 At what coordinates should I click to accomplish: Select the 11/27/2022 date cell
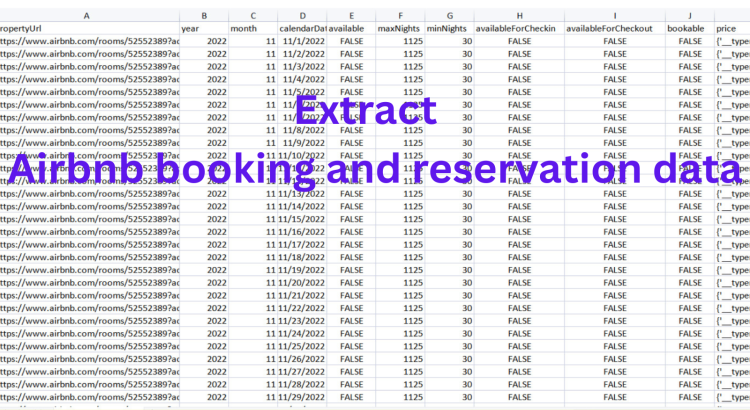point(302,372)
